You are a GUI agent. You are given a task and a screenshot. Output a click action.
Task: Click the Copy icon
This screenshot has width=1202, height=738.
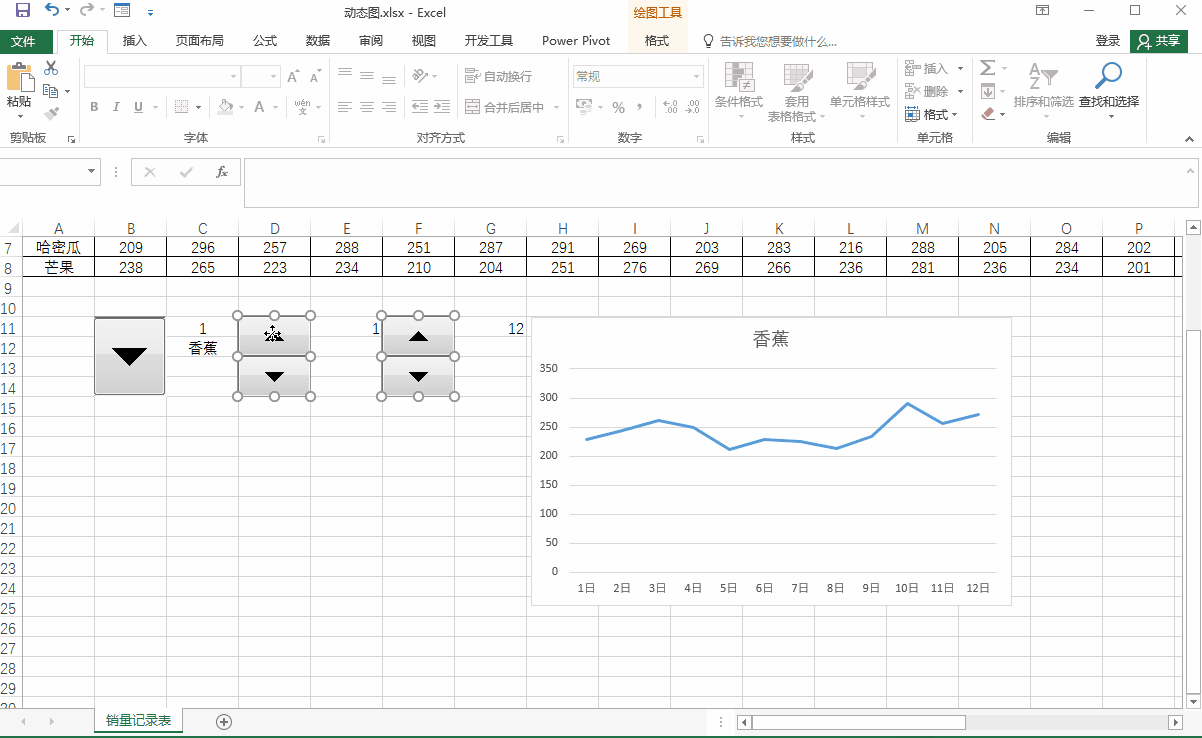coord(50,91)
